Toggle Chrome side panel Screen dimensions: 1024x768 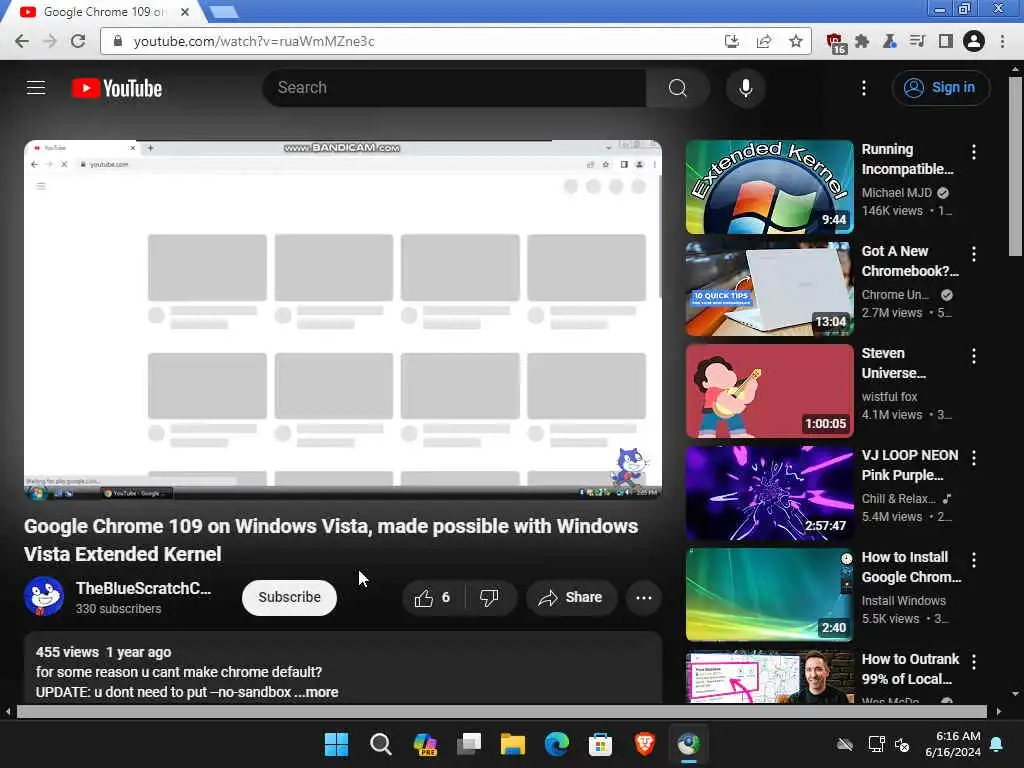[x=946, y=41]
